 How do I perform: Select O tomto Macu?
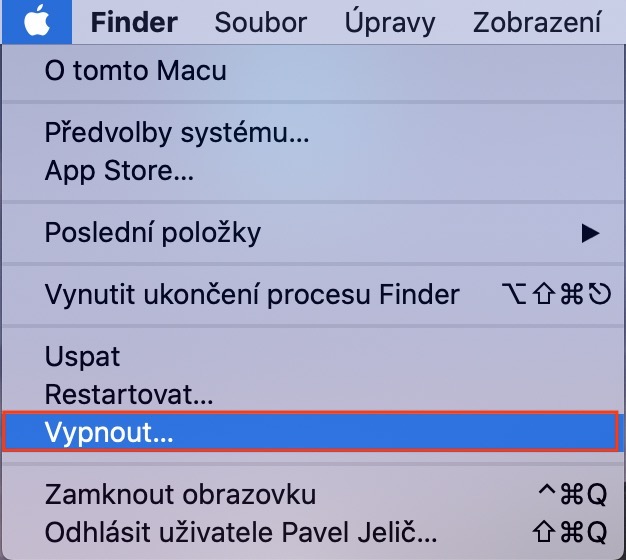135,71
